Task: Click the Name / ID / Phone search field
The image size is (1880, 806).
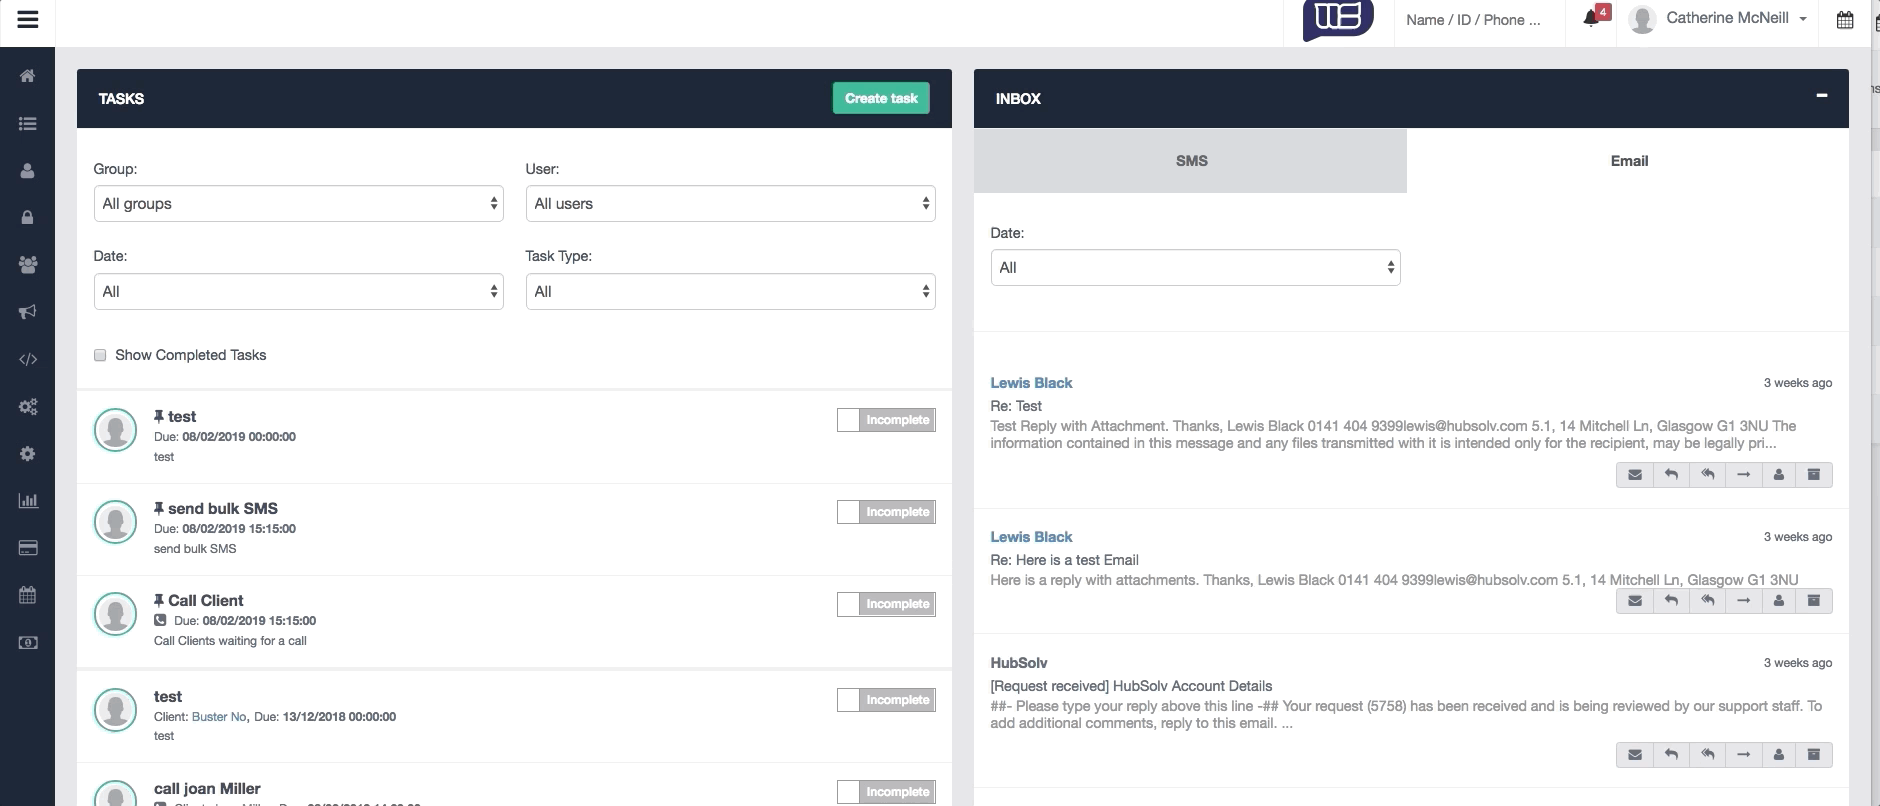Action: tap(1473, 20)
